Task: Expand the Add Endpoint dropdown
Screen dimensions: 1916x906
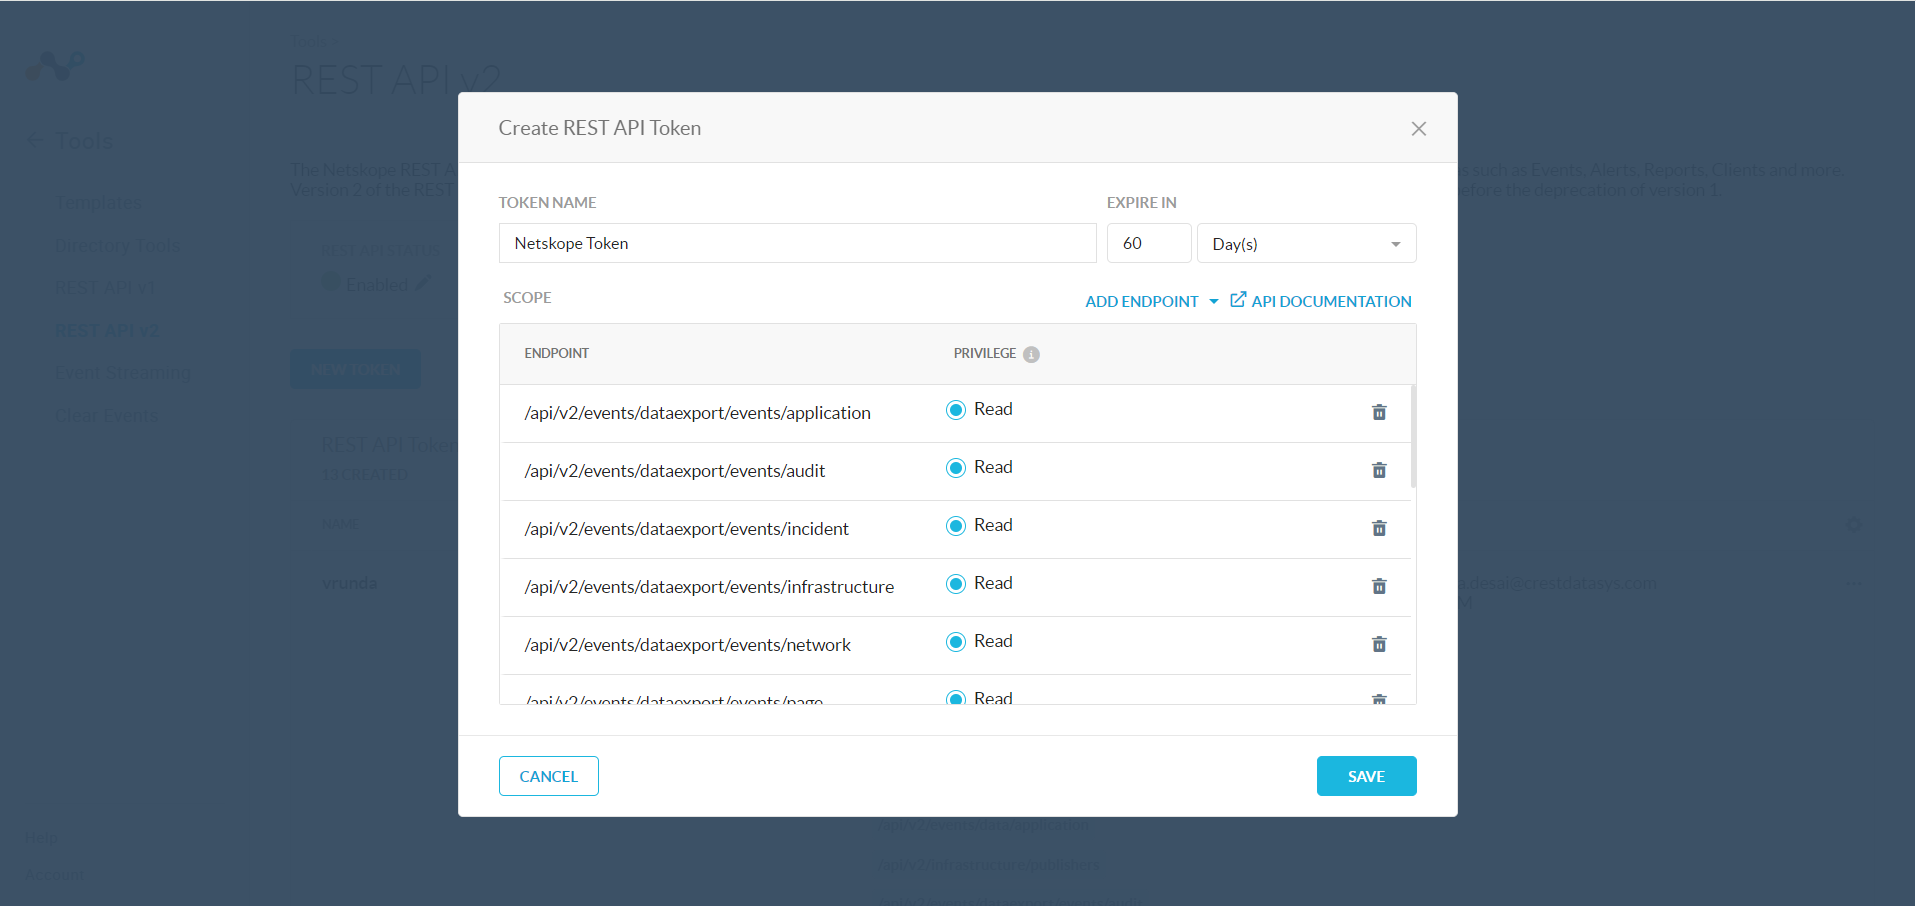Action: click(x=1152, y=301)
